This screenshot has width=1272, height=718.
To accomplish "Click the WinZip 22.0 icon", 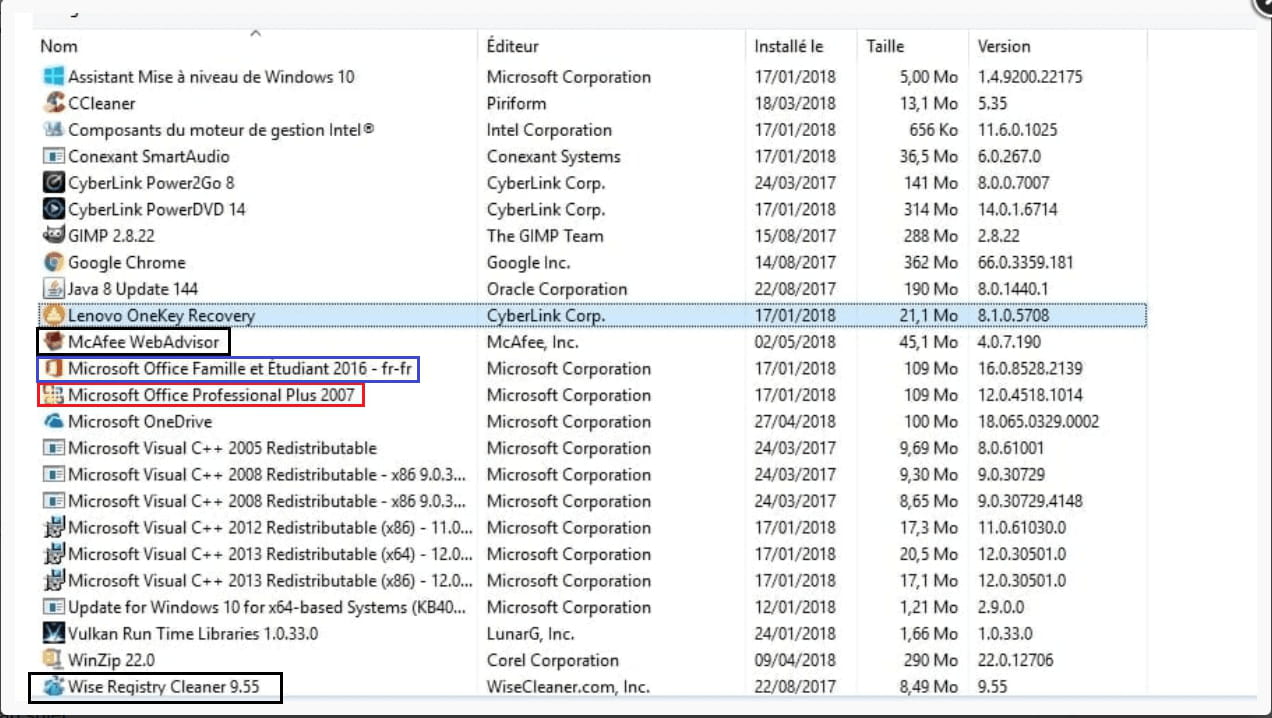I will [x=54, y=660].
